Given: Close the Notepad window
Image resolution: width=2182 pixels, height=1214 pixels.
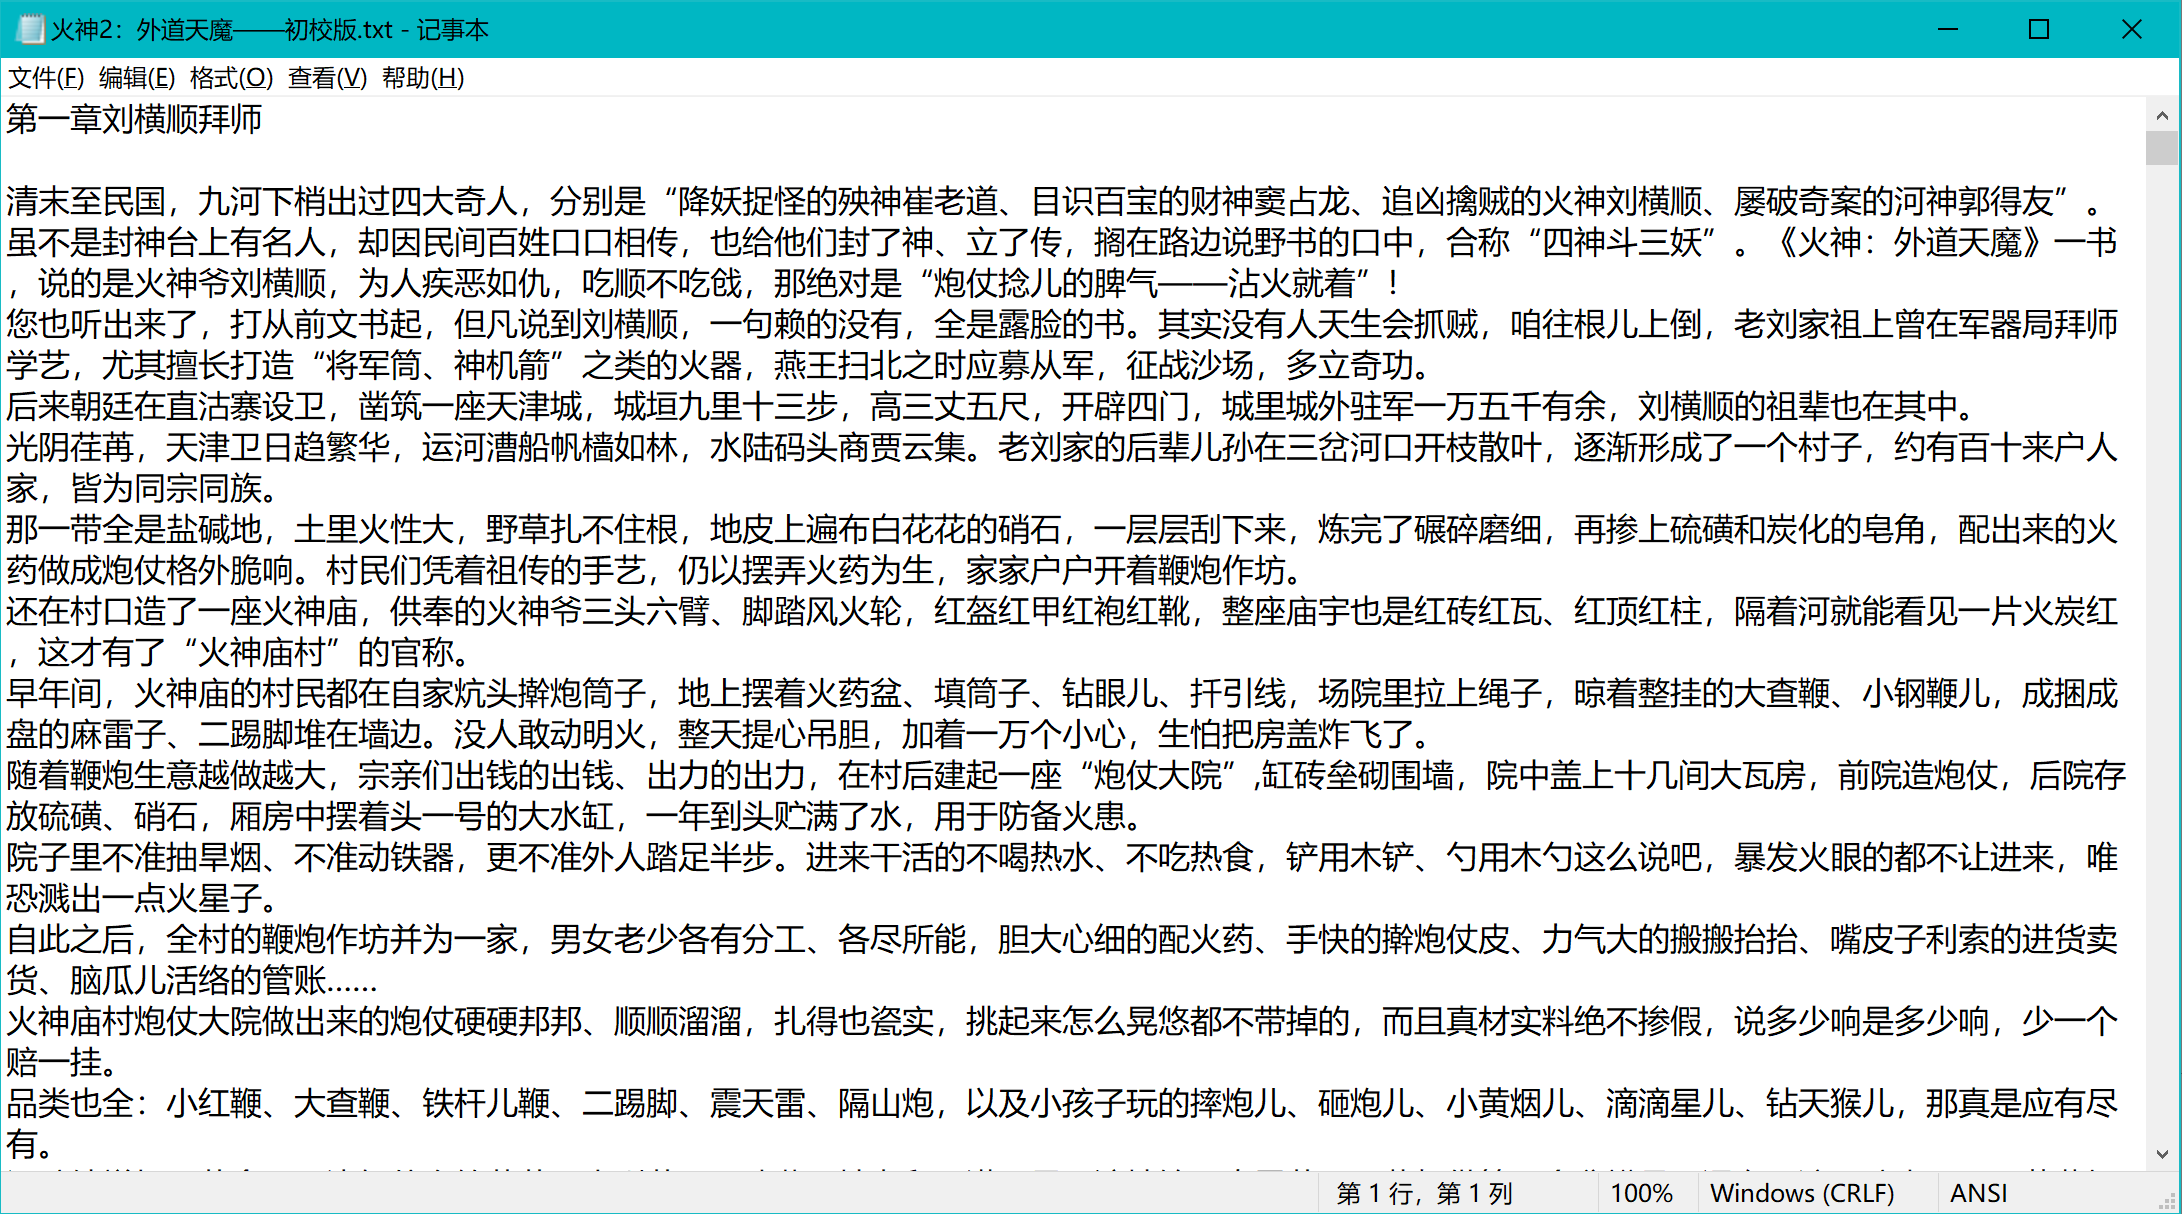Looking at the screenshot, I should [2131, 29].
